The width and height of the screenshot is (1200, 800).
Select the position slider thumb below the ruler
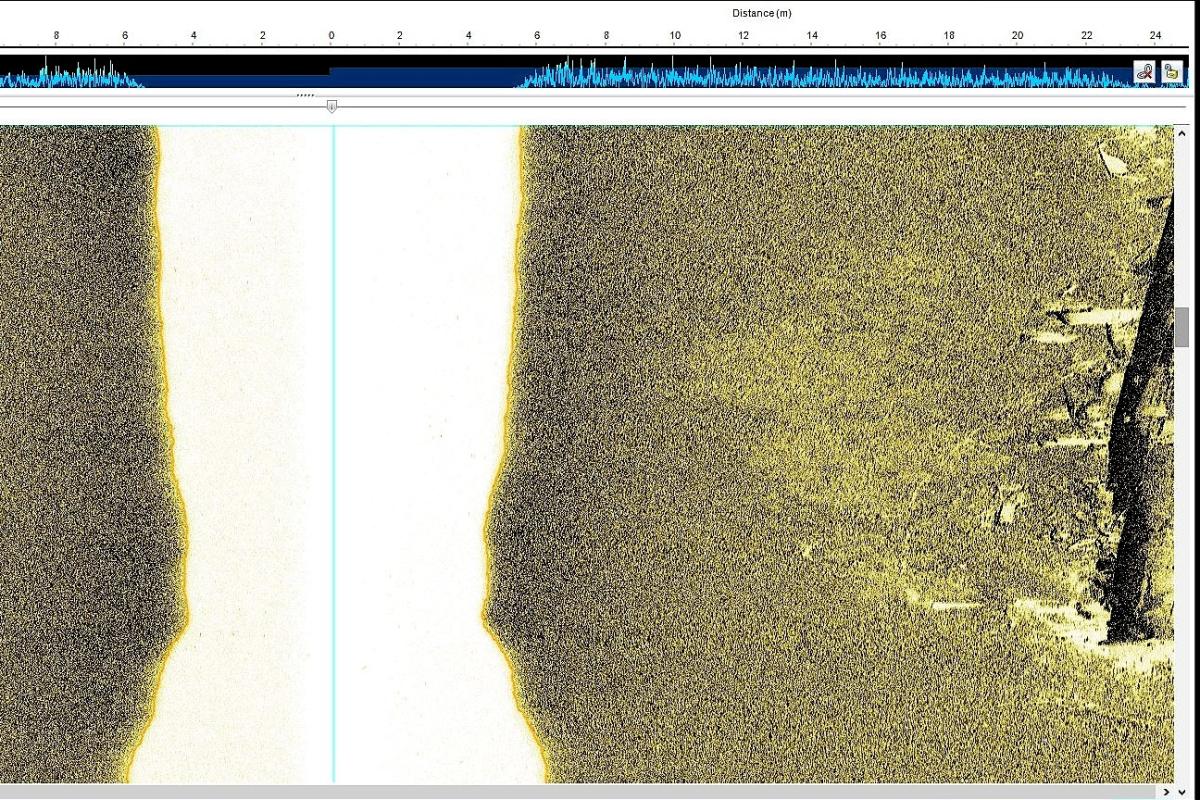tap(332, 105)
